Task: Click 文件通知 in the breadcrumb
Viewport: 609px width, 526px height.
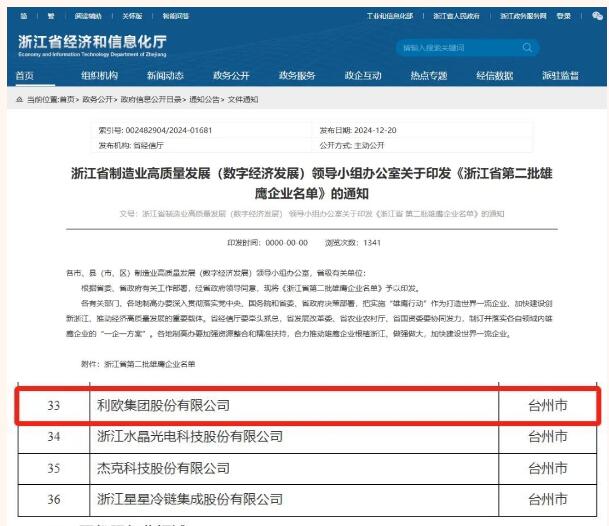Action: [x=243, y=100]
